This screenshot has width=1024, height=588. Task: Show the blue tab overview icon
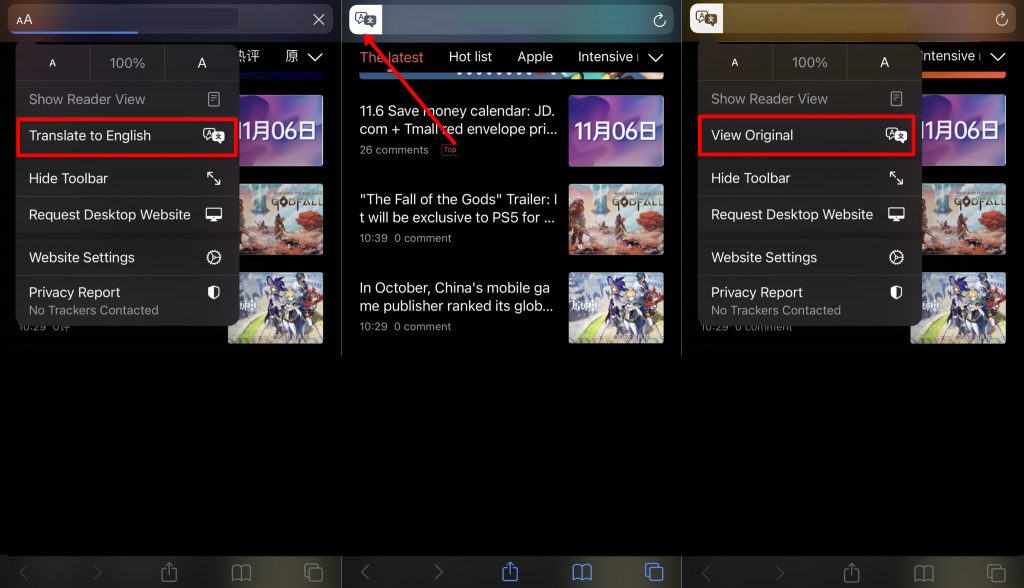tap(654, 572)
